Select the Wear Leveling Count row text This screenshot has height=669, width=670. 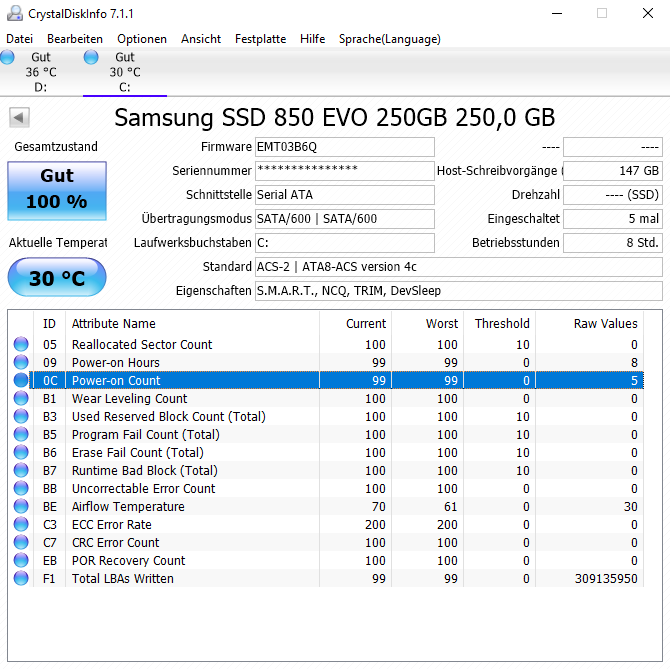point(129,398)
